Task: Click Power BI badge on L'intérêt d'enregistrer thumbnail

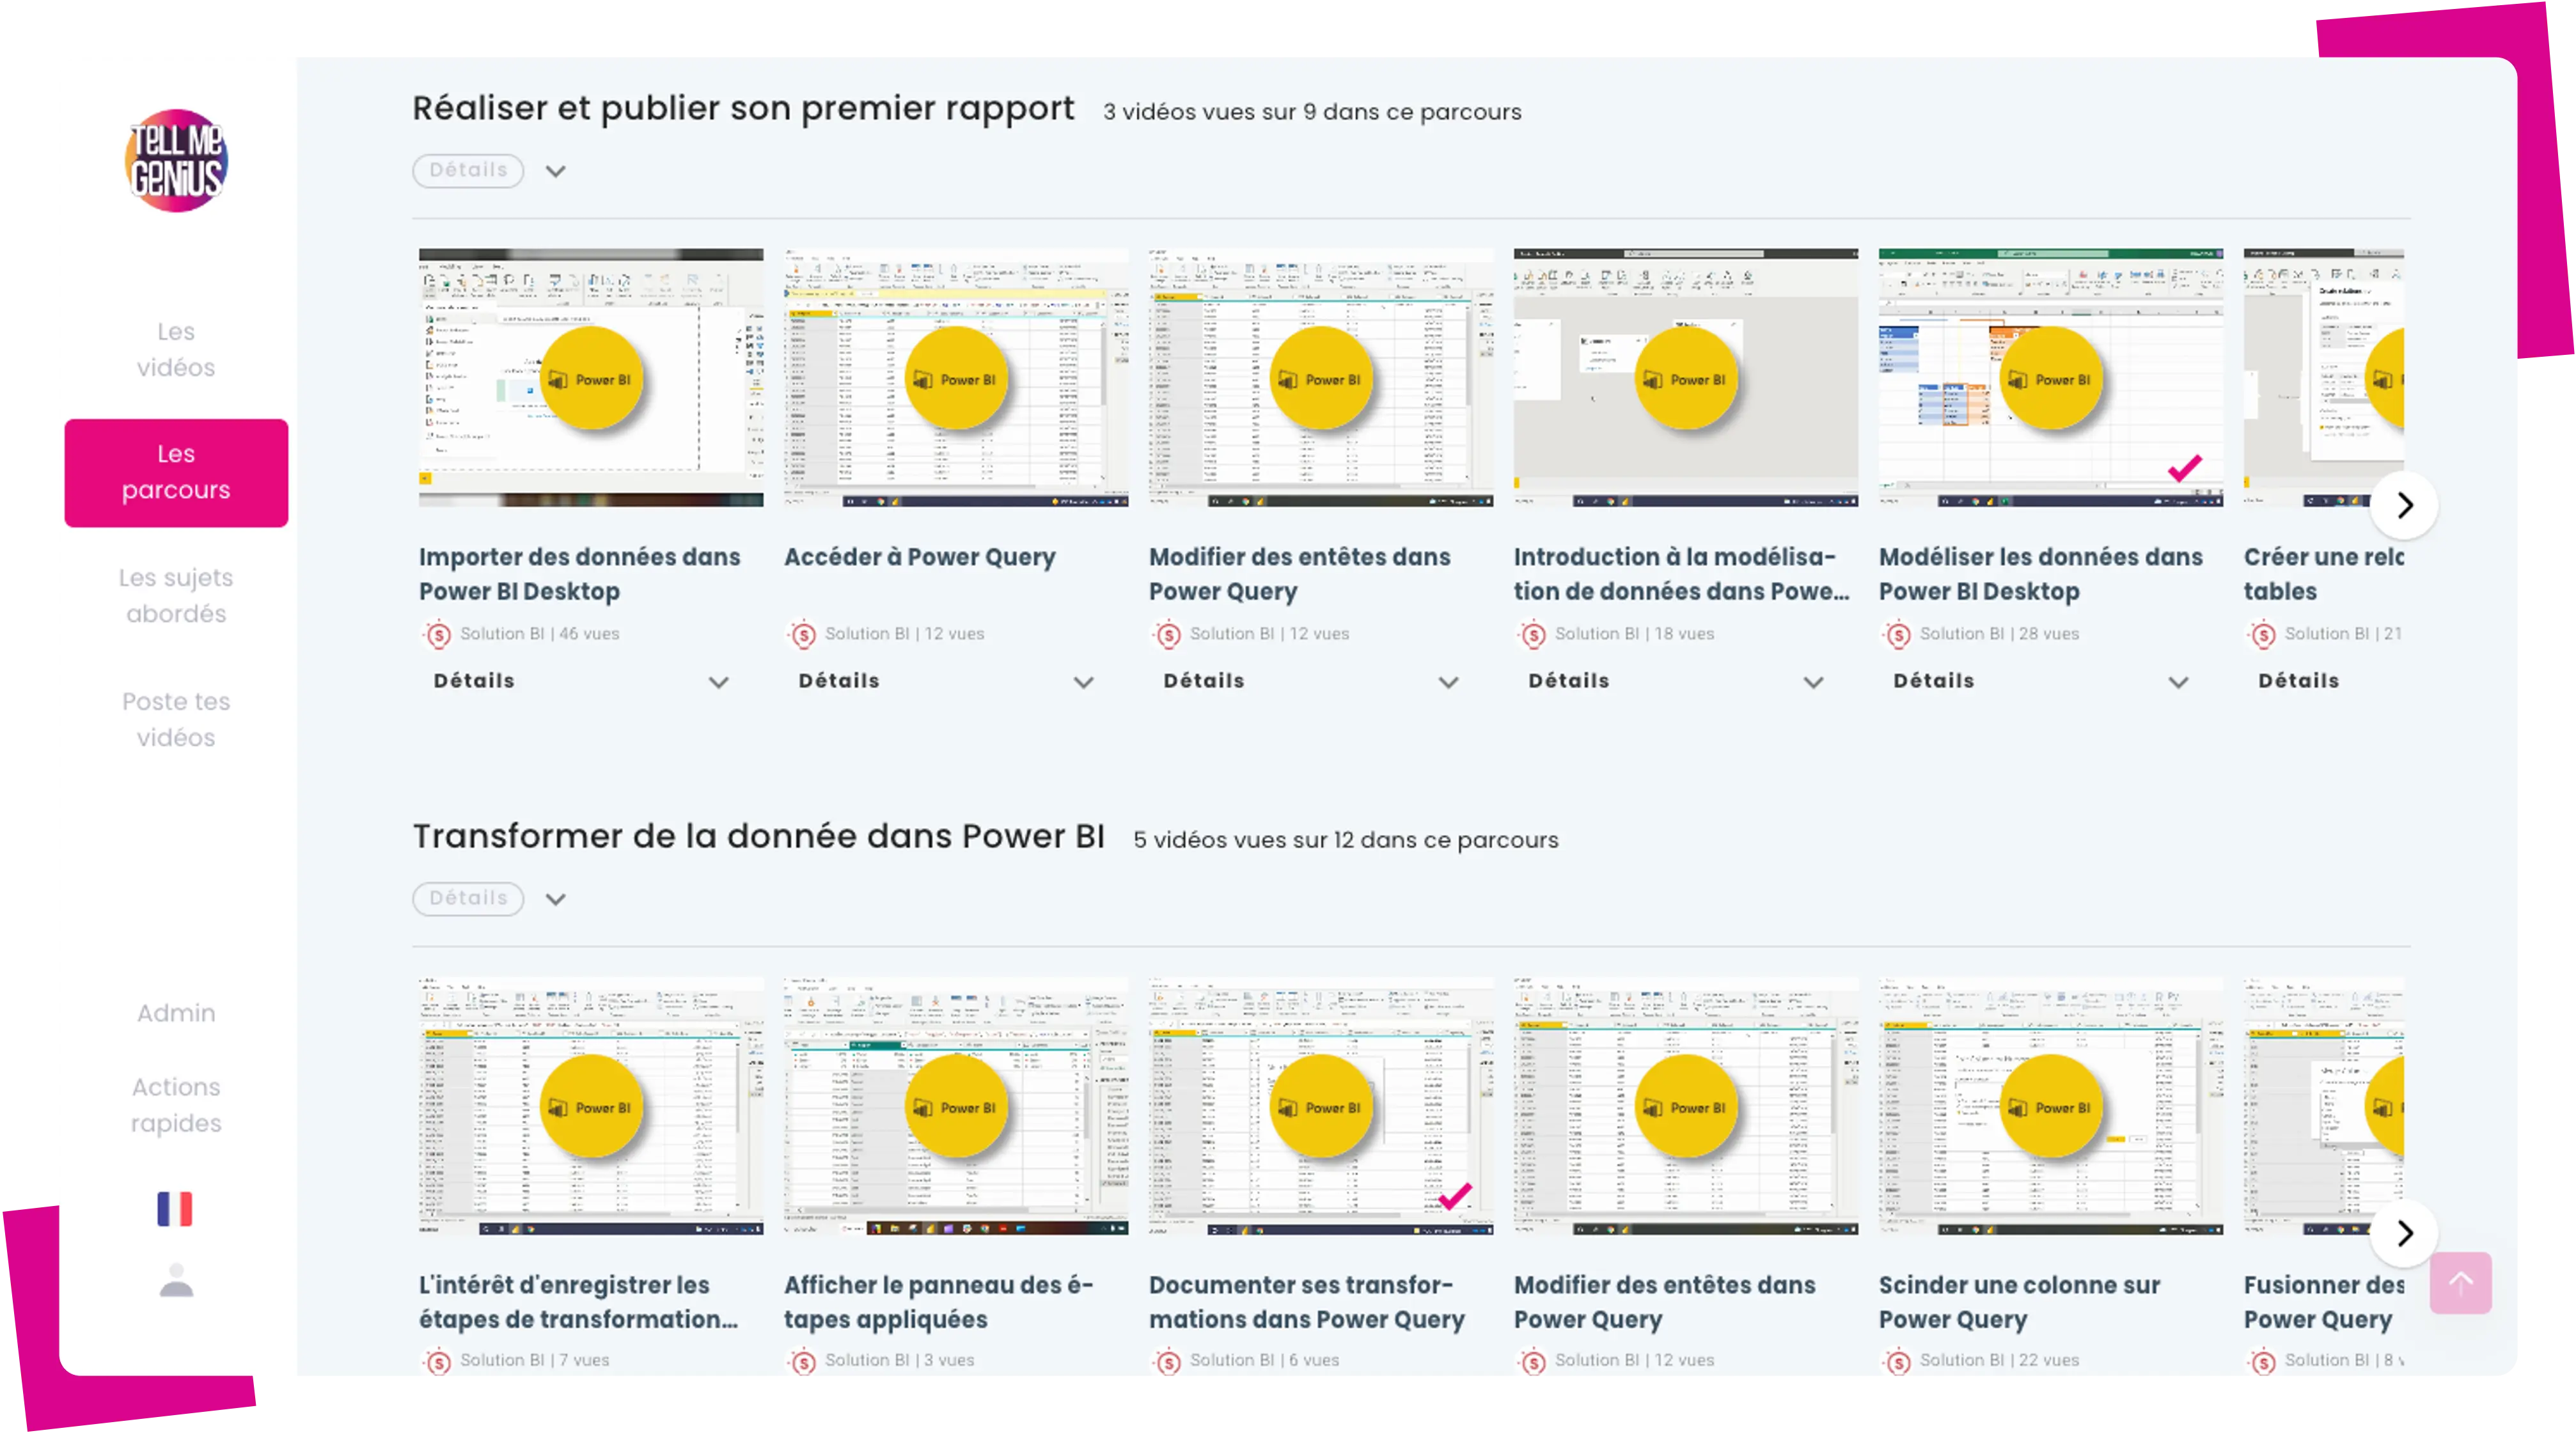Action: 591,1107
